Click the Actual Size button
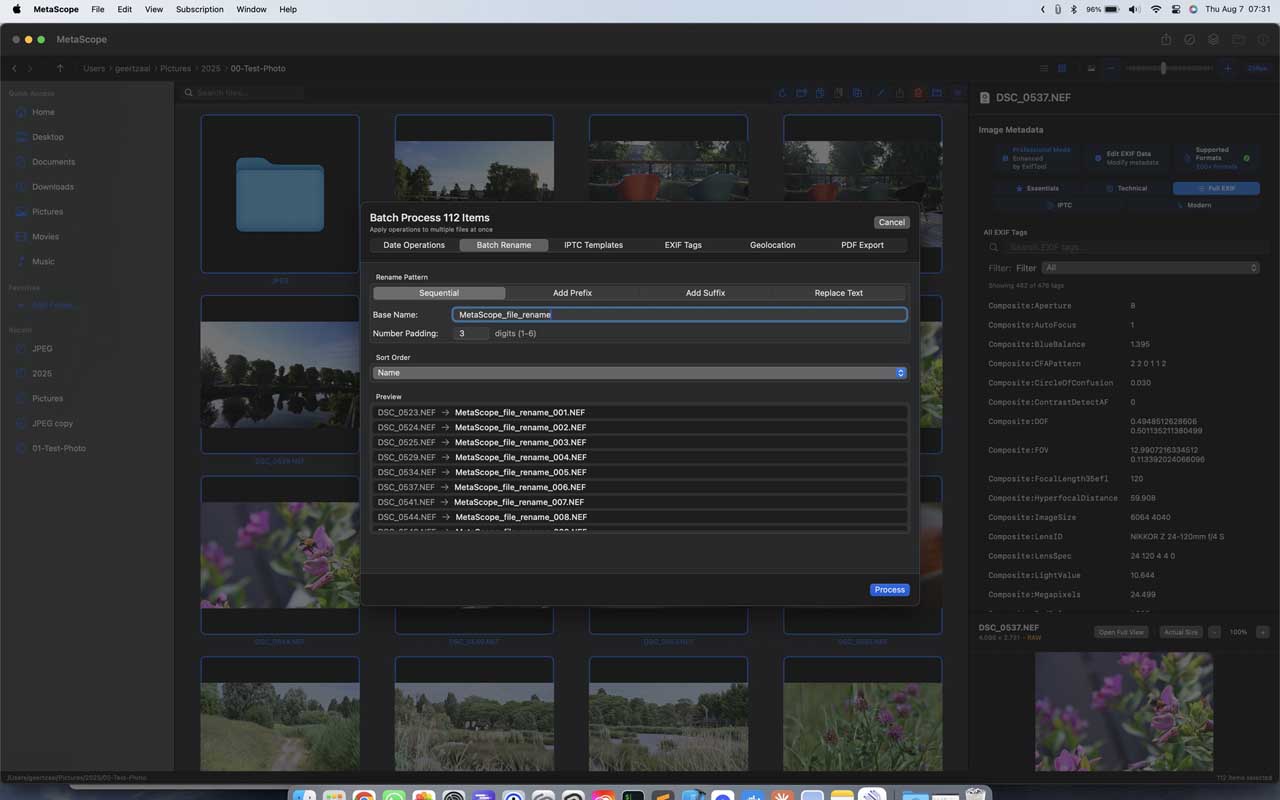The height and width of the screenshot is (800, 1280). click(1180, 632)
